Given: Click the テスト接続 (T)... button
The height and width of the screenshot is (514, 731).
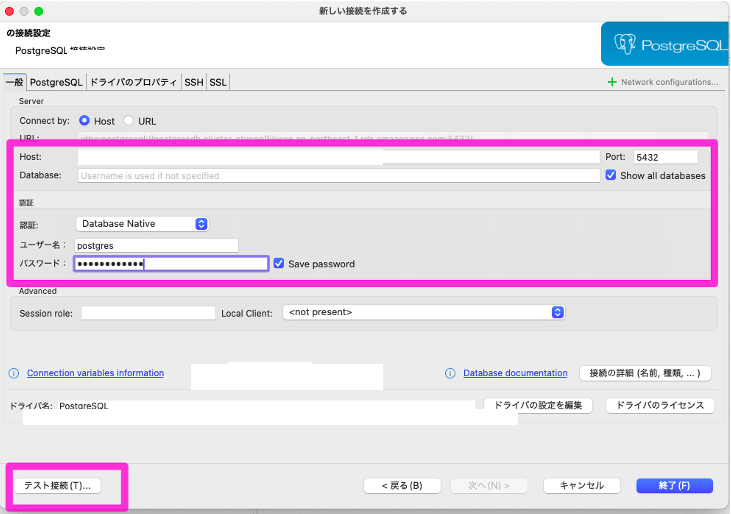Looking at the screenshot, I should pos(57,486).
